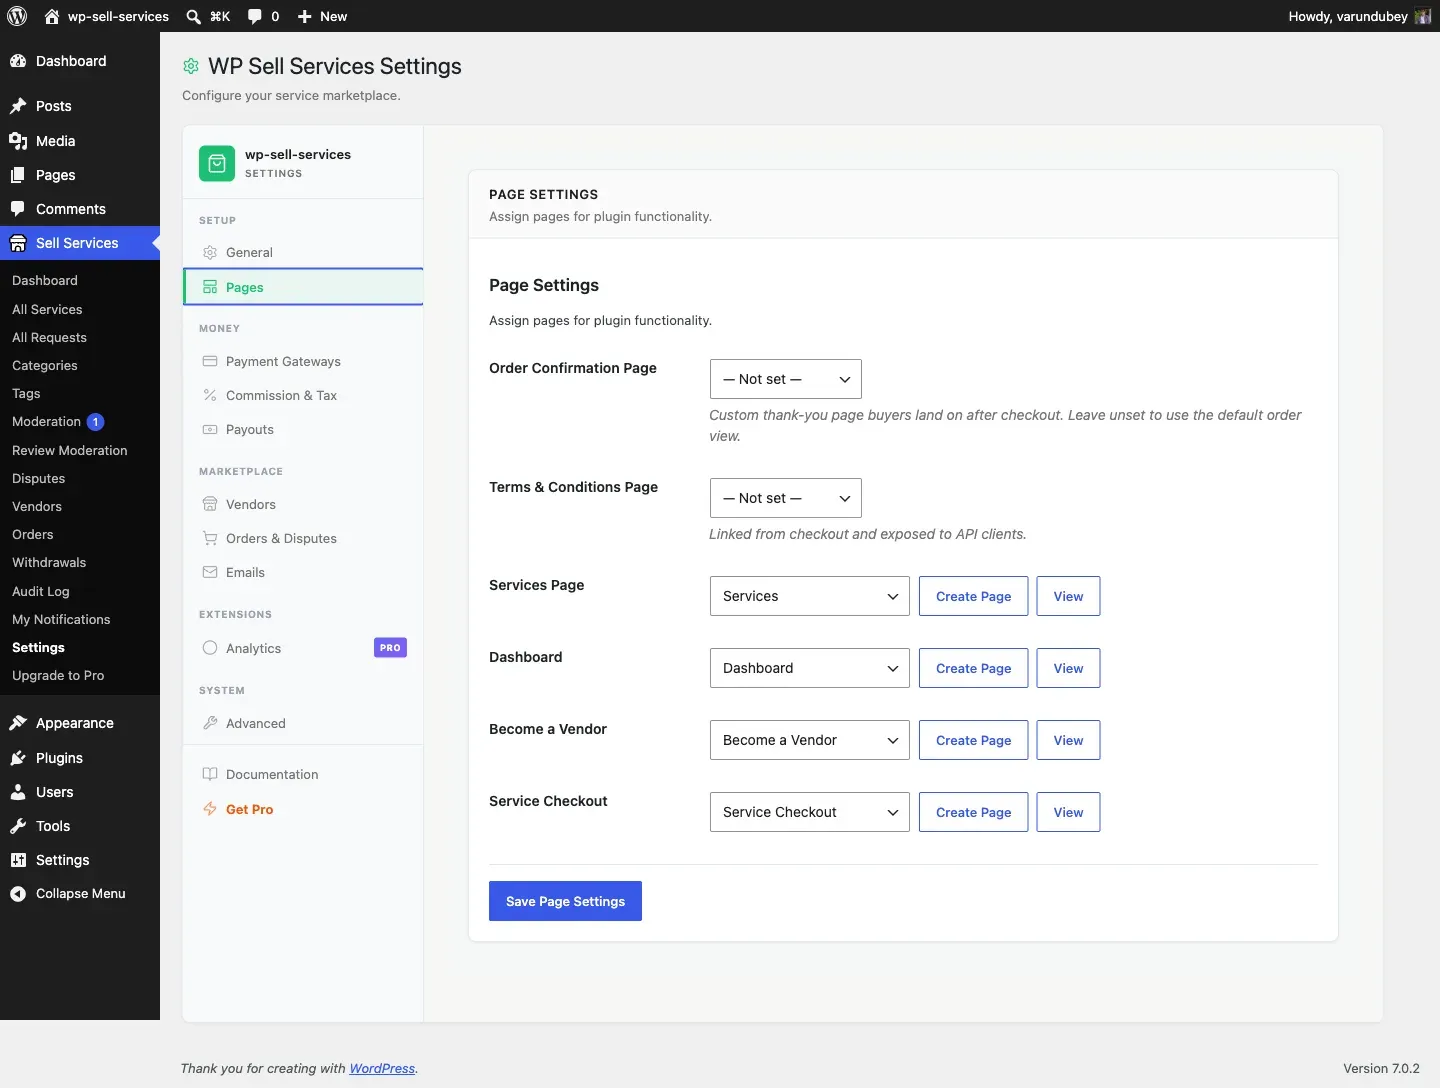Click the PRO badge beside Analytics

390,648
